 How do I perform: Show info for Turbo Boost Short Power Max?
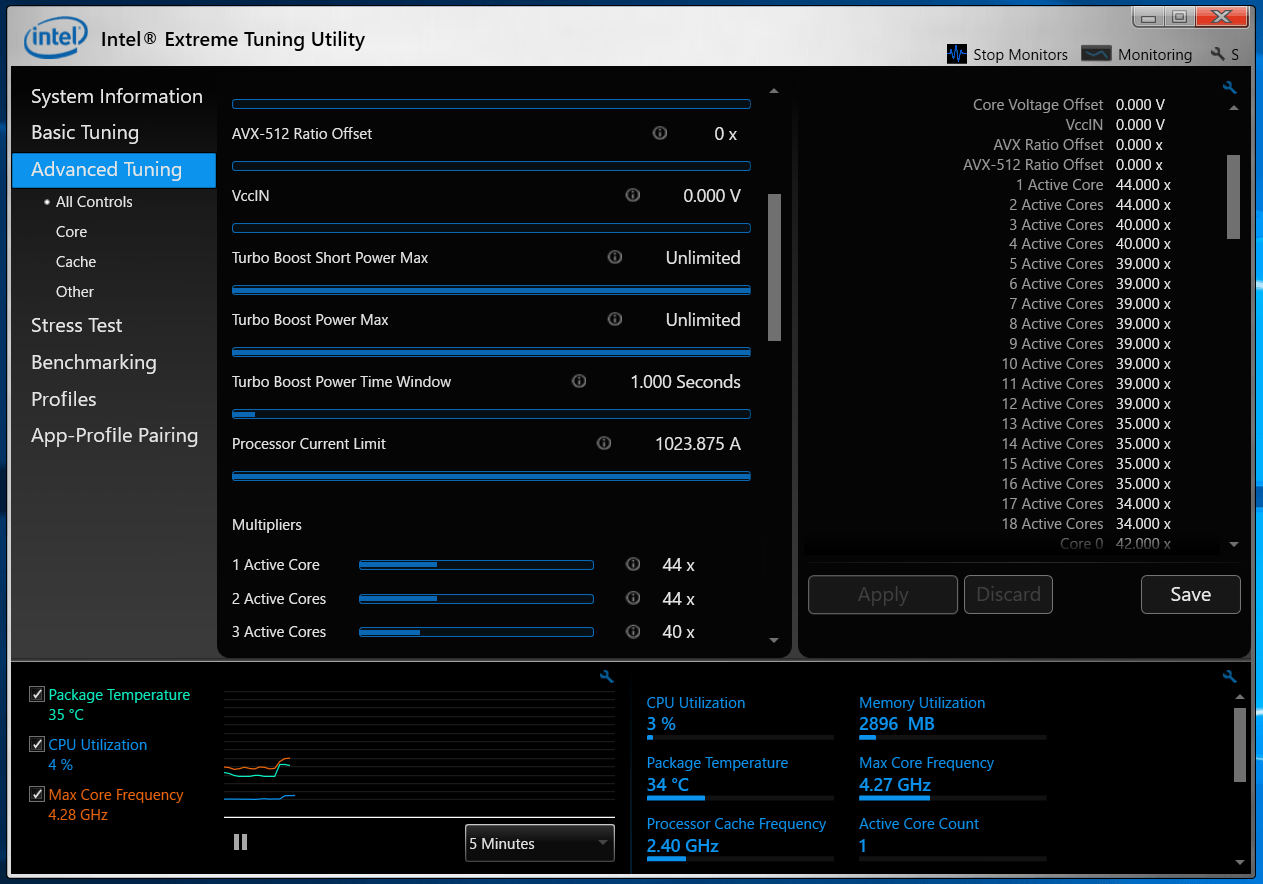pyautogui.click(x=615, y=257)
